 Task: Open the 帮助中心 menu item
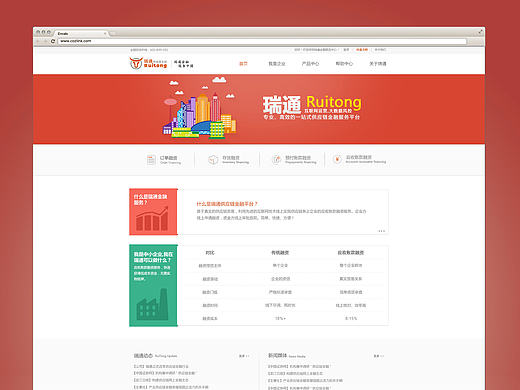344,64
